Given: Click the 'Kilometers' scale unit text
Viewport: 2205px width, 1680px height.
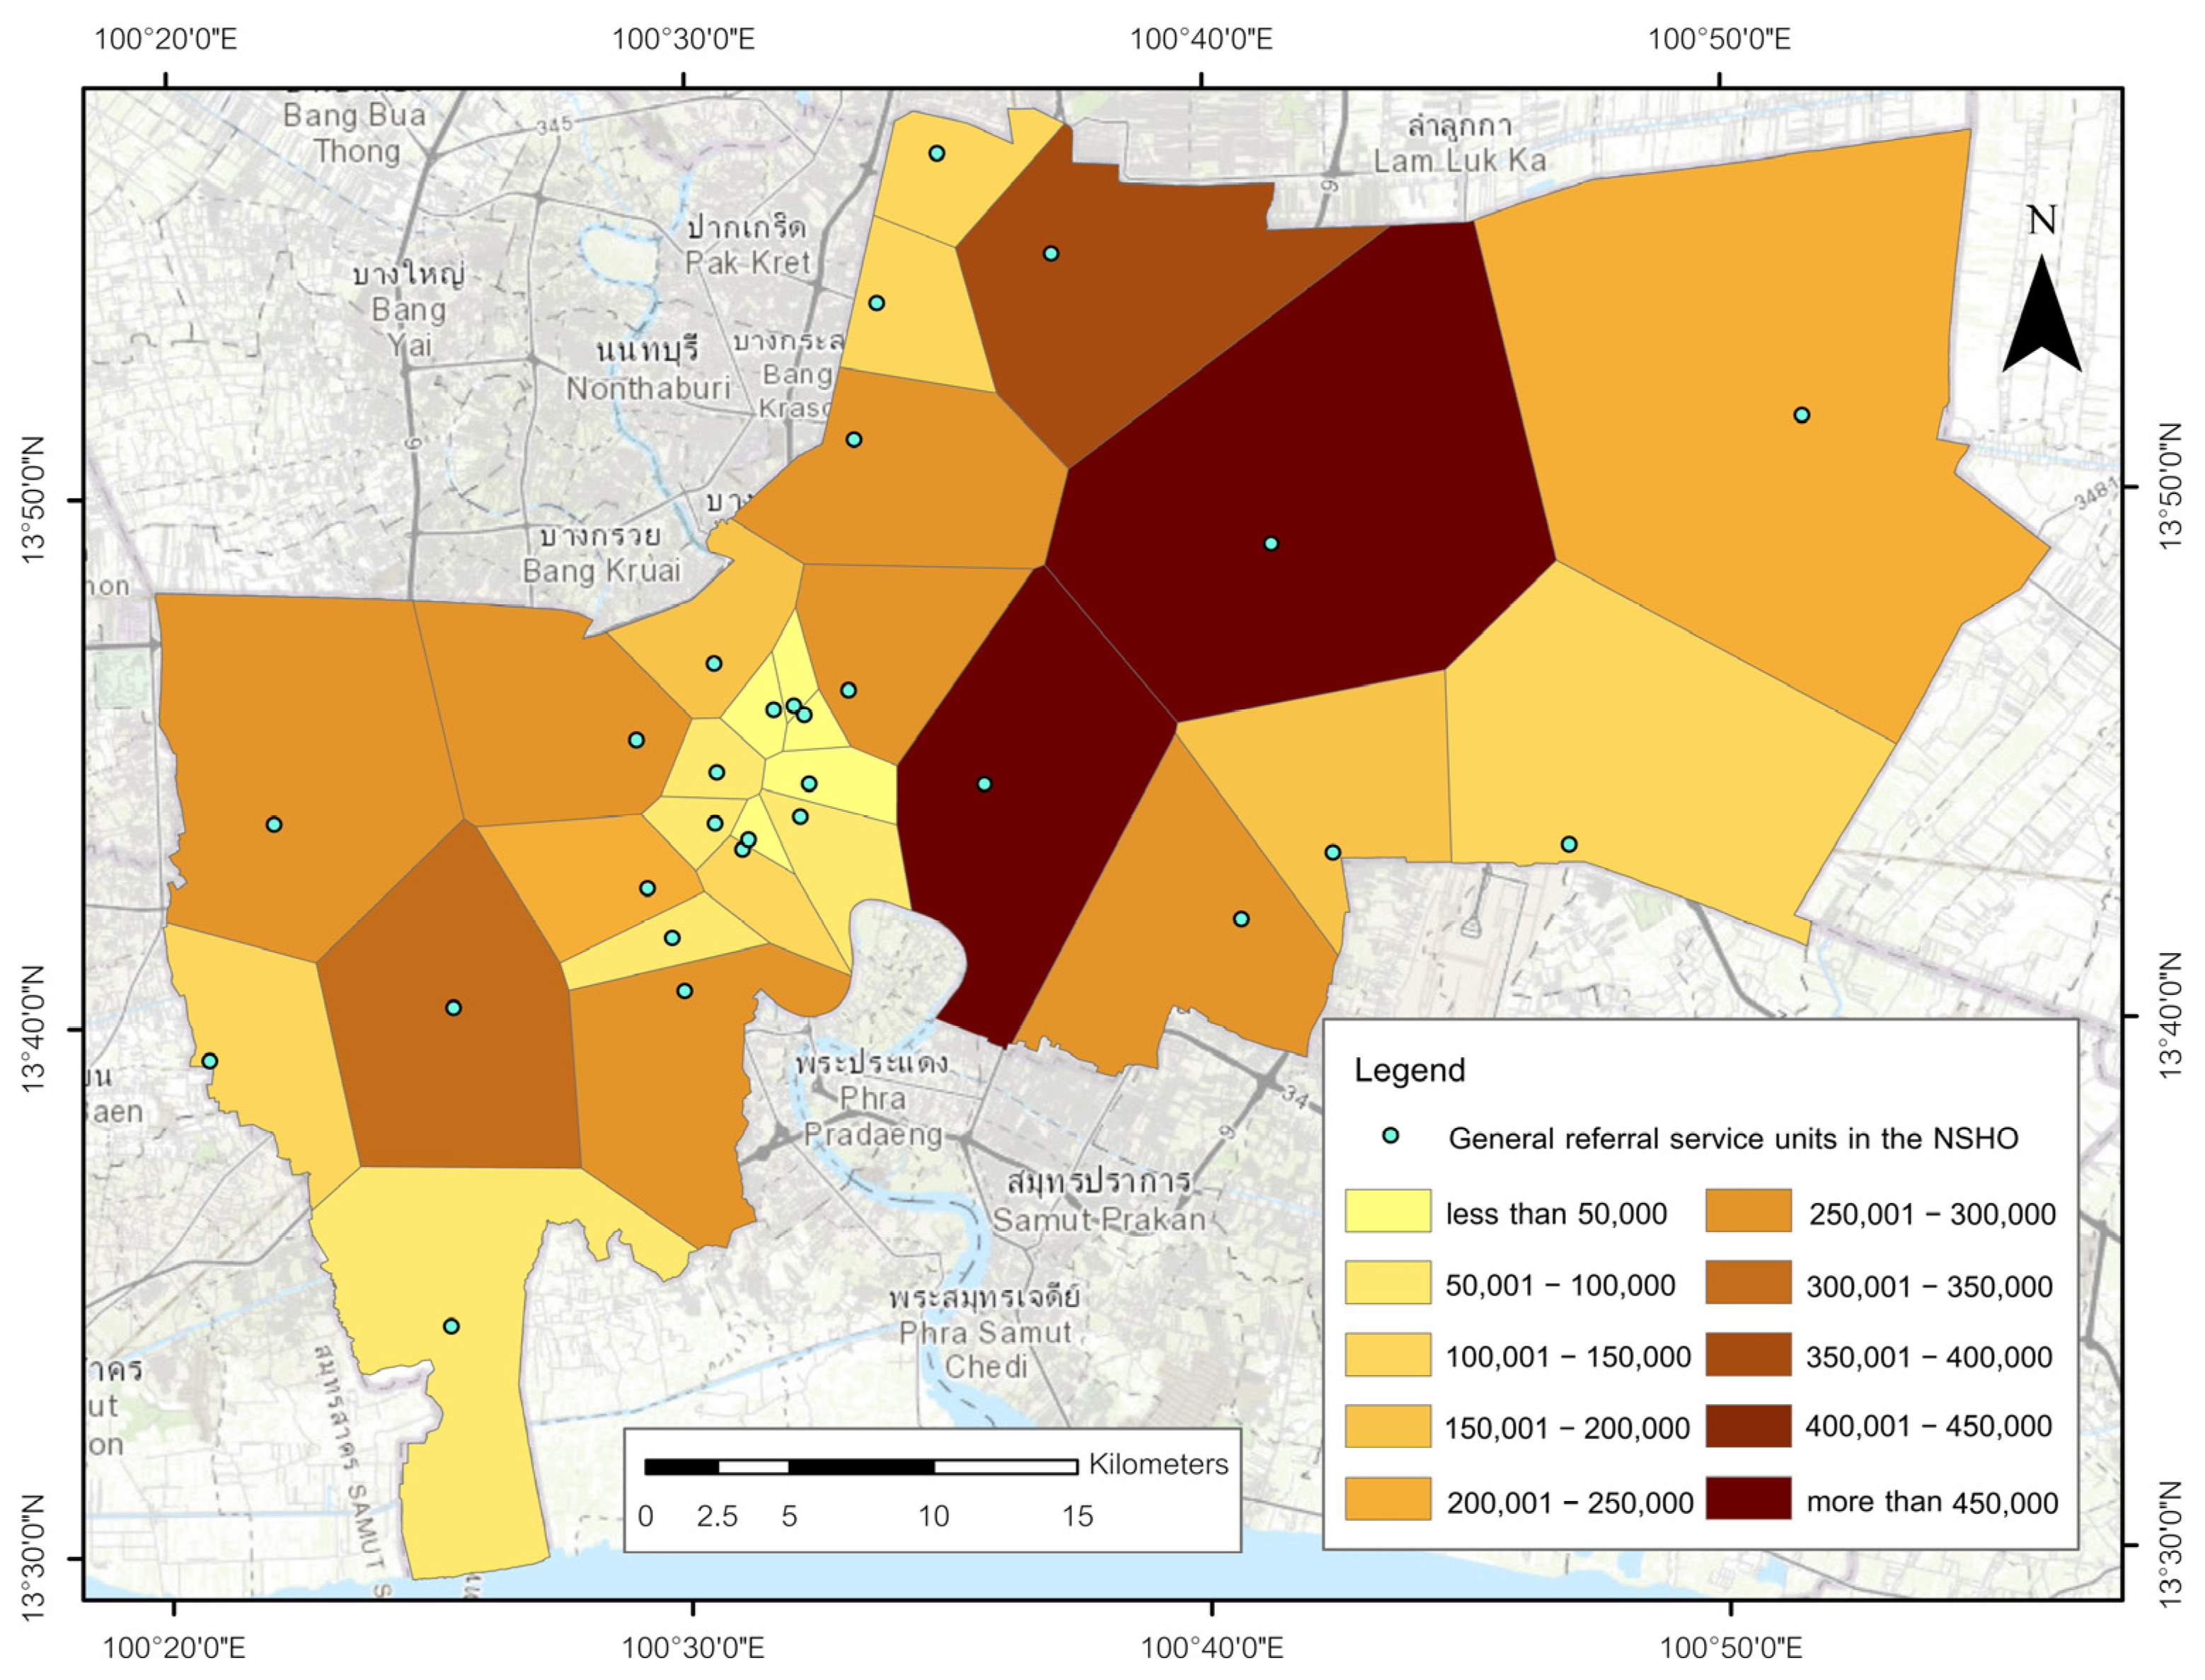Looking at the screenshot, I should click(x=1157, y=1464).
